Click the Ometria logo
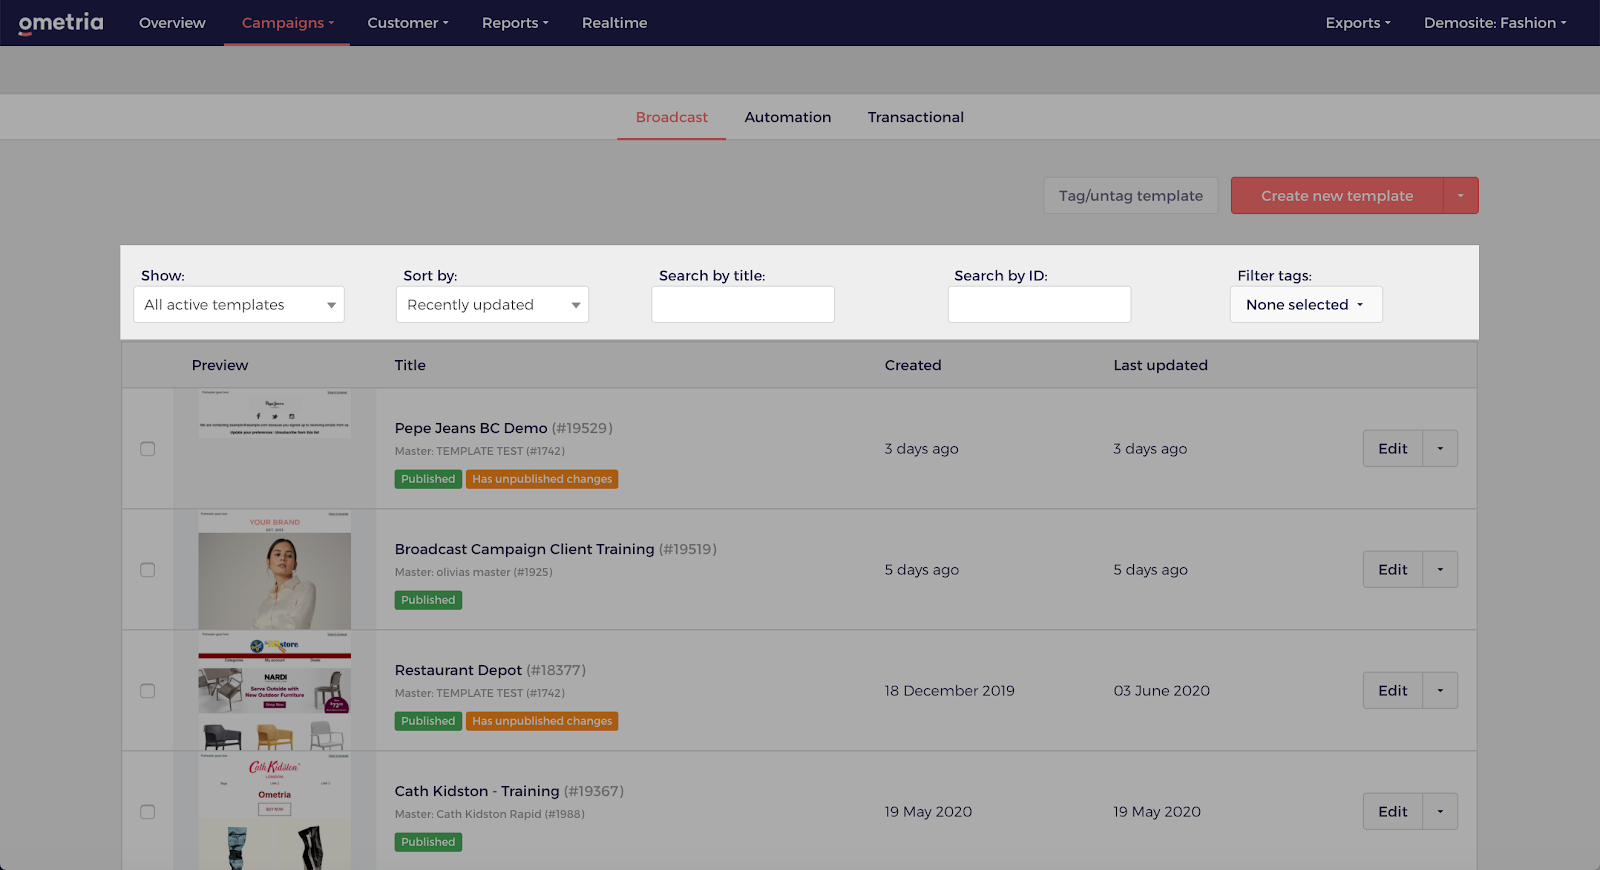The width and height of the screenshot is (1600, 870). (60, 22)
